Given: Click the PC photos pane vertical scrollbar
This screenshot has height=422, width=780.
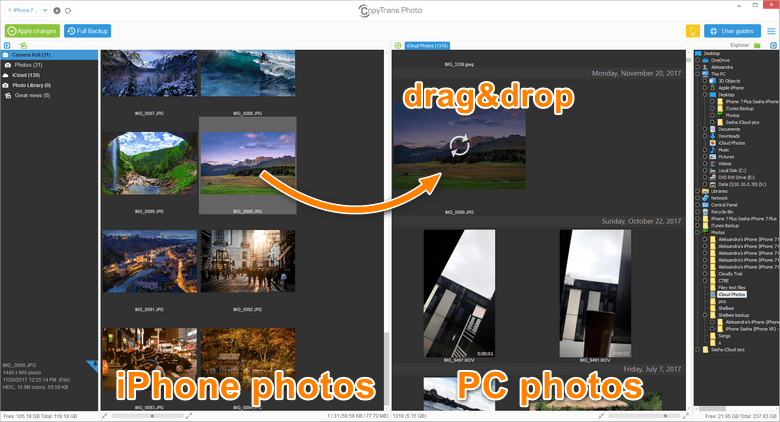Looking at the screenshot, I should pyautogui.click(x=688, y=60).
